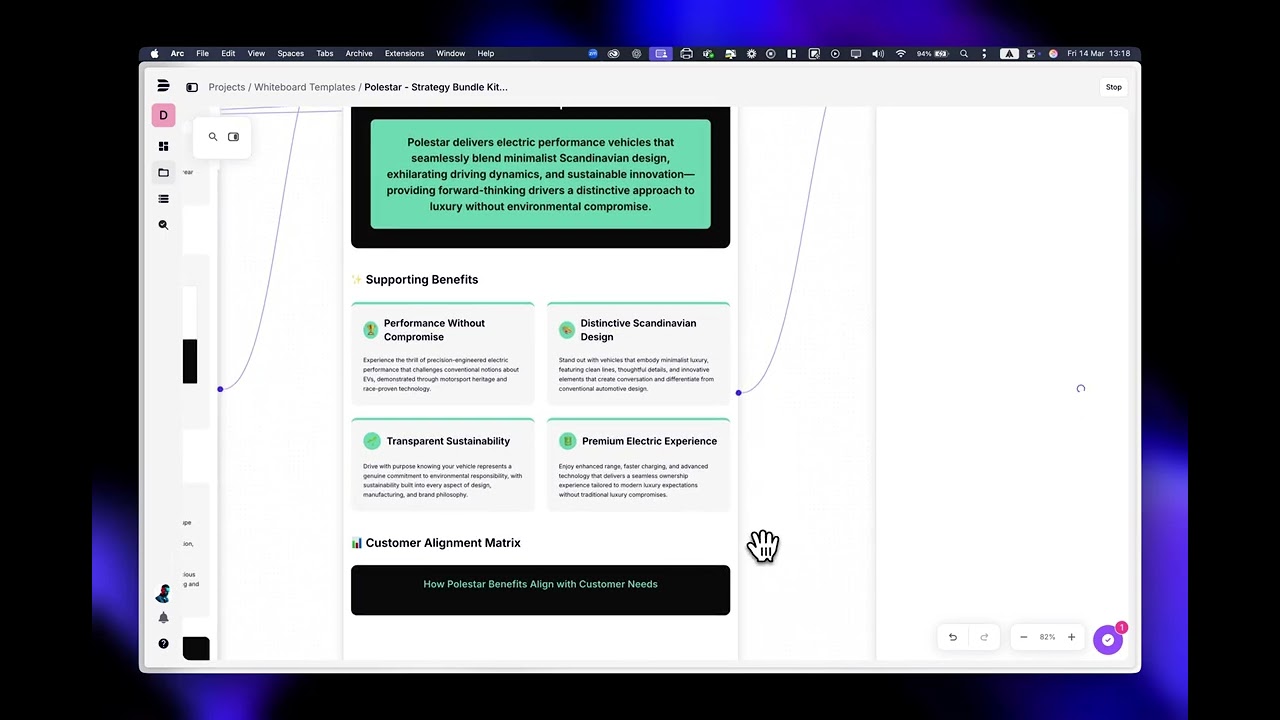Viewport: 1280px width, 720px height.
Task: Click the connector dot right of frame
Action: (x=738, y=393)
